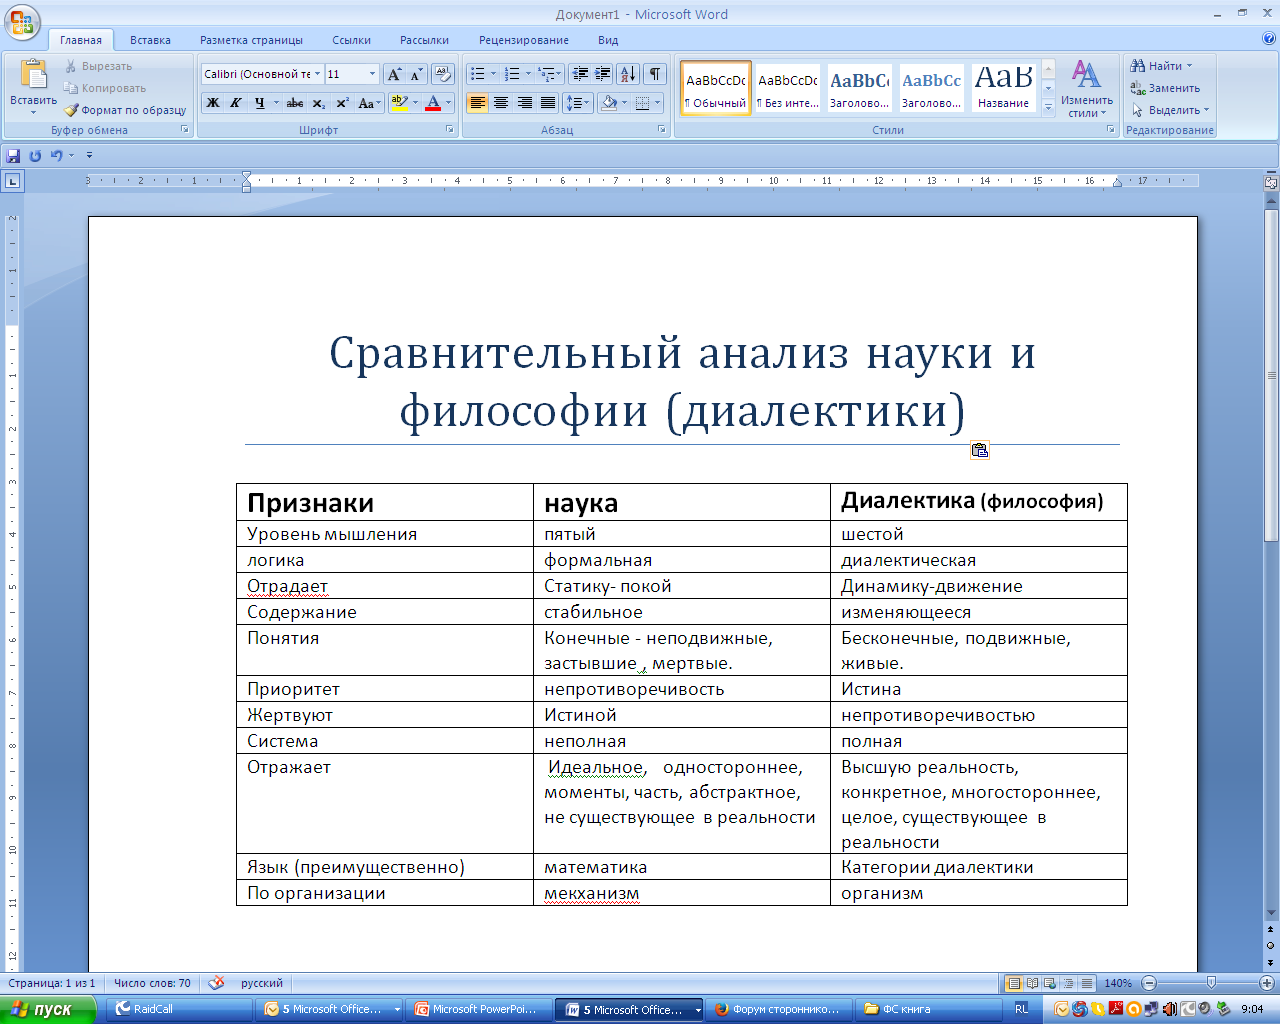
Task: Sort text with the А-Я sort icon
Action: point(627,74)
